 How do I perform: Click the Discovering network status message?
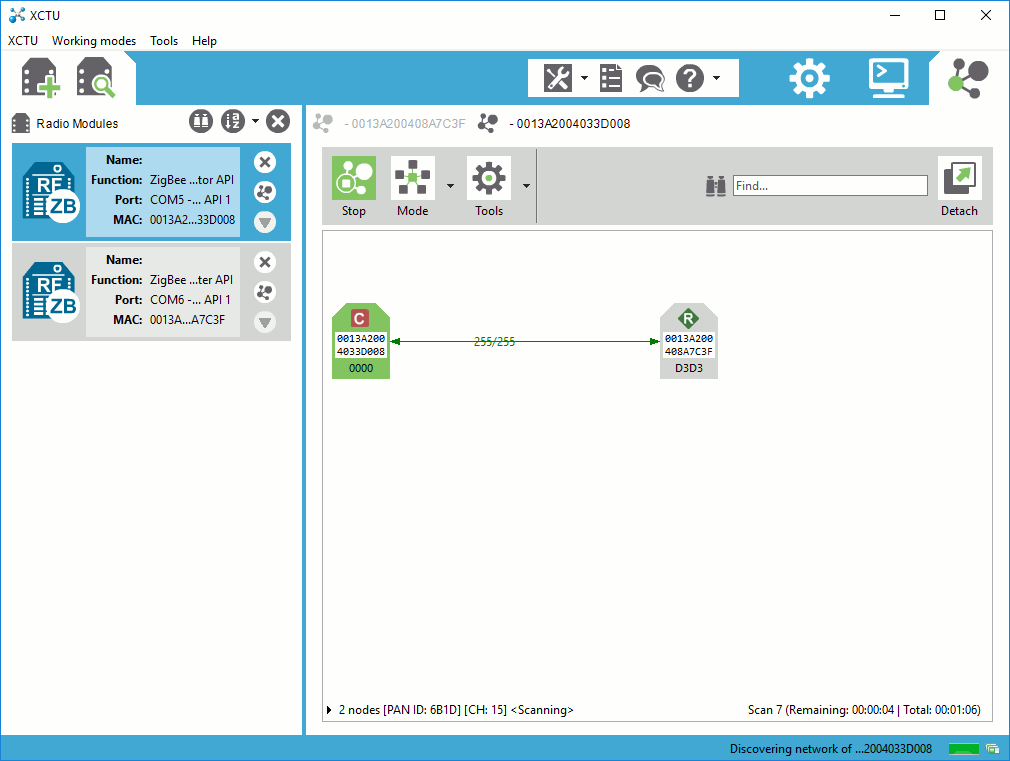(x=830, y=749)
